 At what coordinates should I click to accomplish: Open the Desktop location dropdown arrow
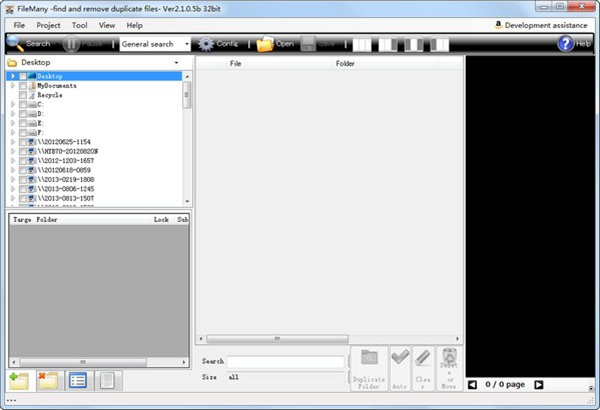click(x=178, y=62)
